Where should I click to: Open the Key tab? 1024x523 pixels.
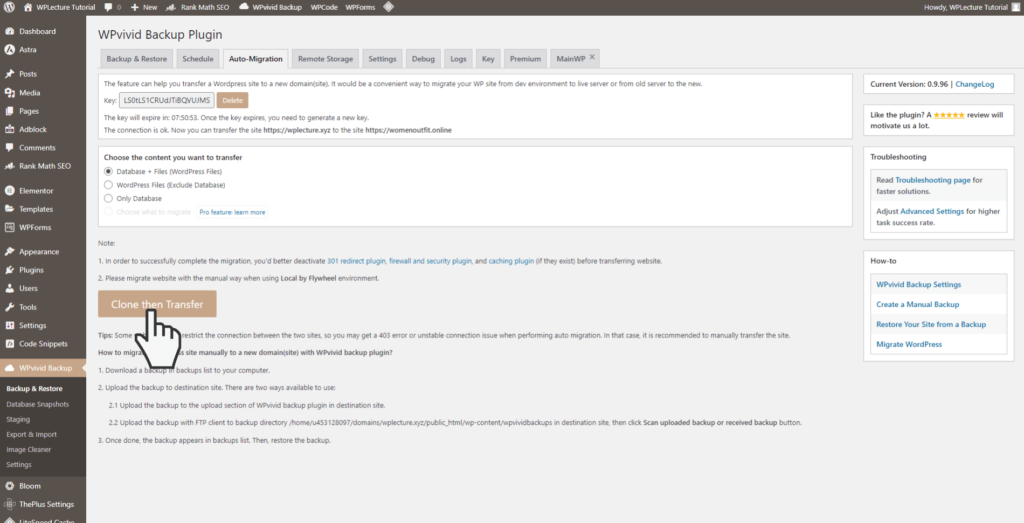(488, 59)
